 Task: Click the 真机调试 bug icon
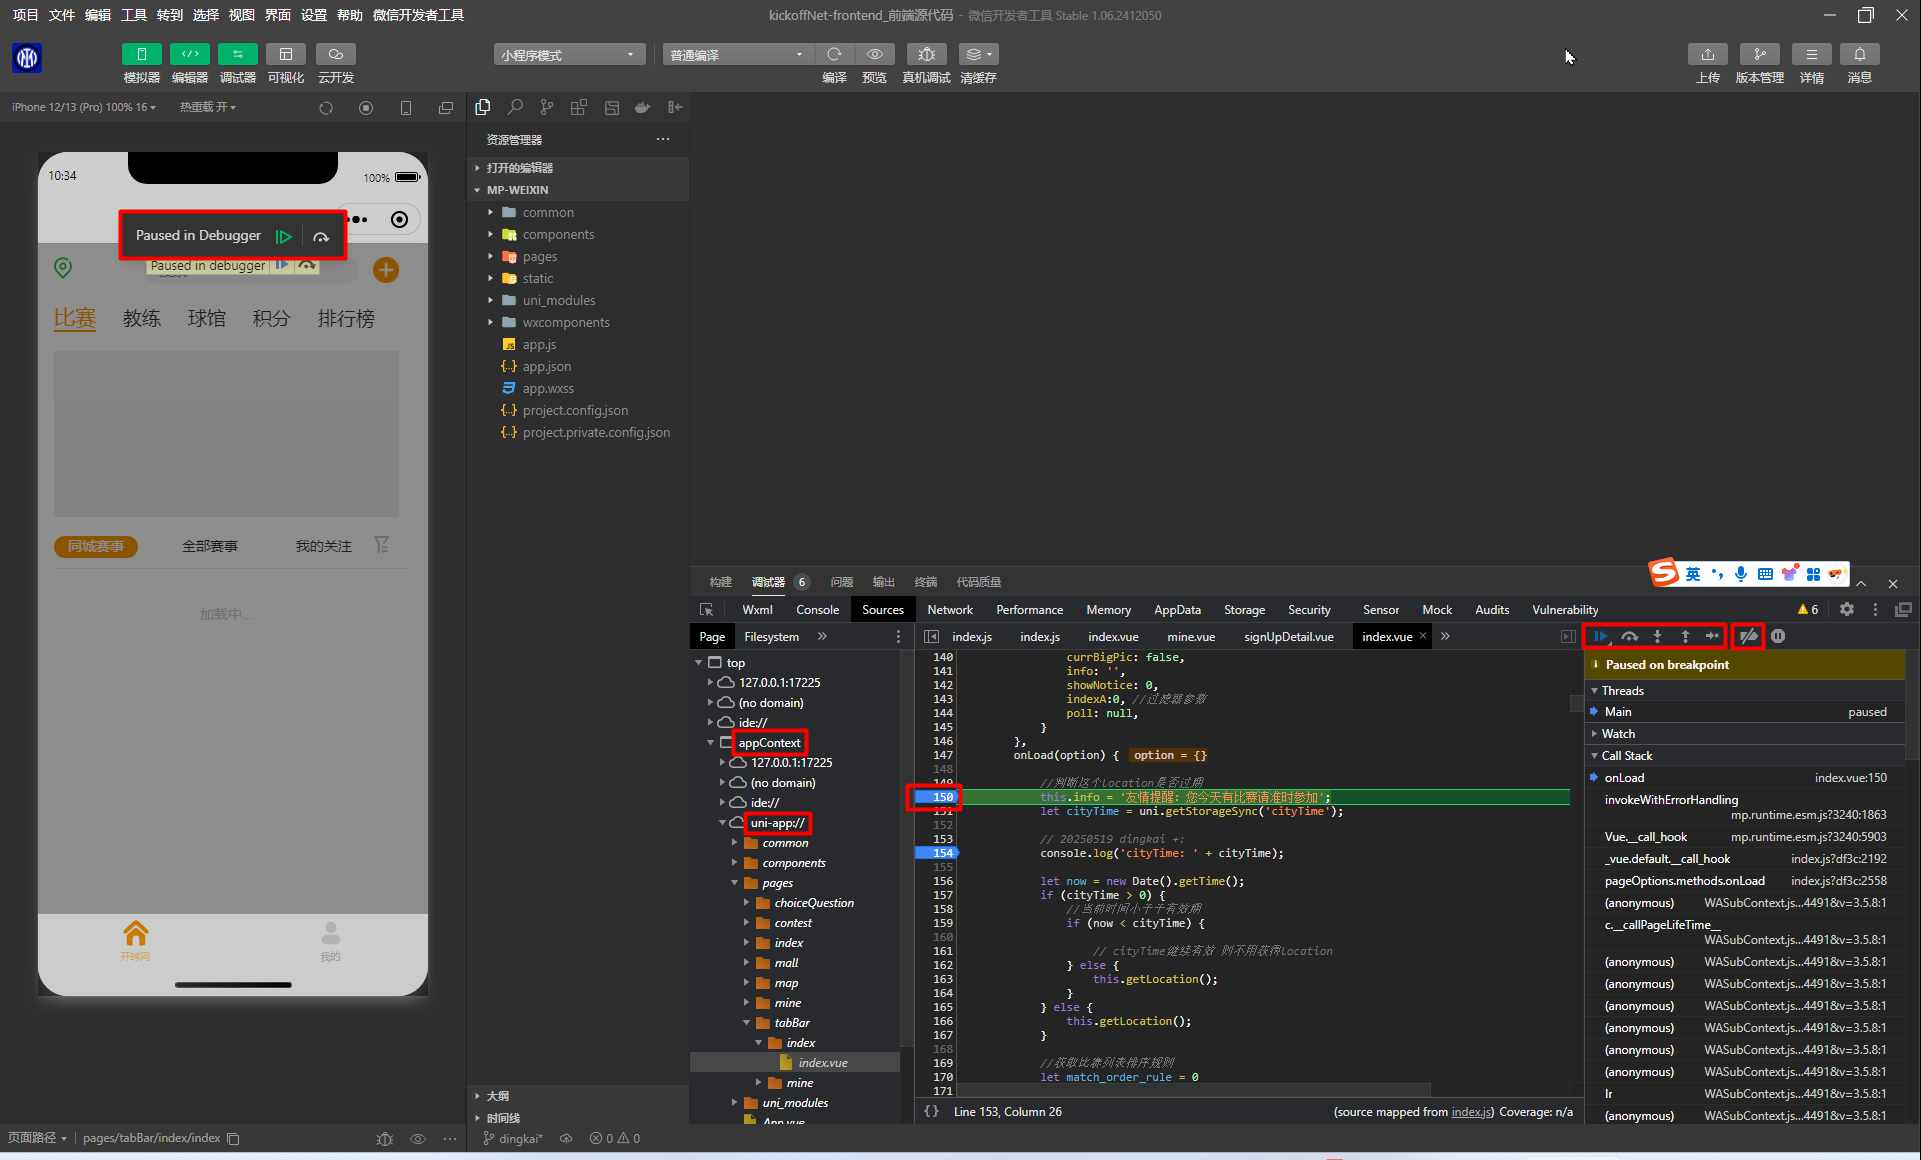(x=926, y=54)
